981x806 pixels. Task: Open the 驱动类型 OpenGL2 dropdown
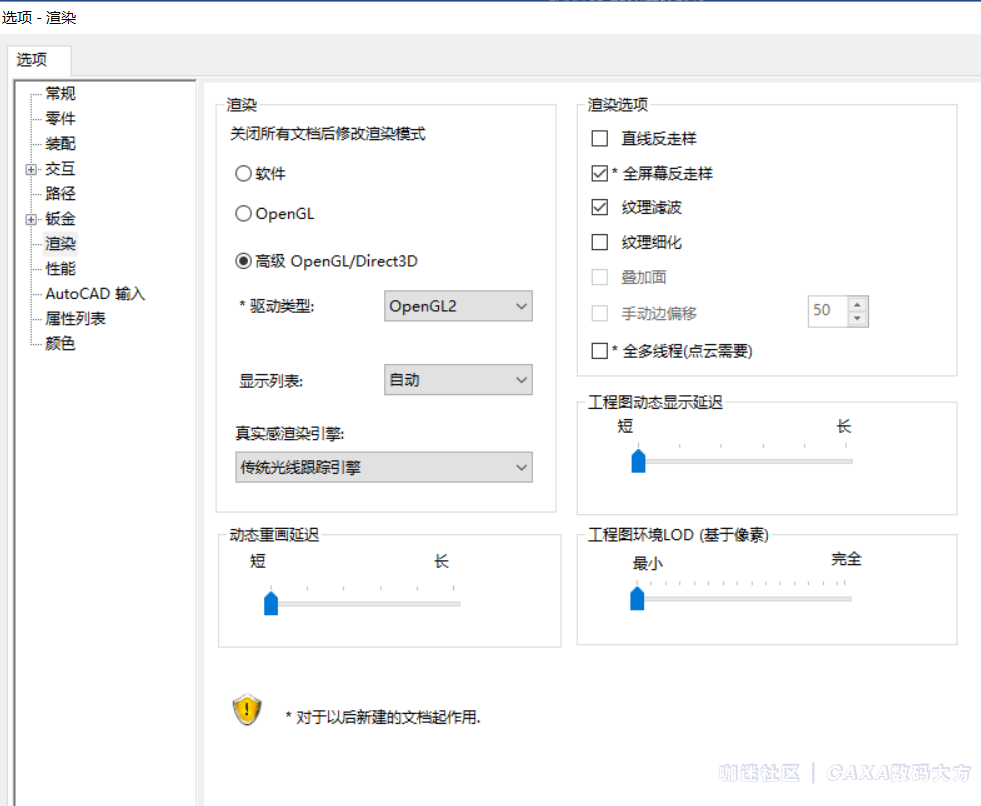click(x=458, y=306)
